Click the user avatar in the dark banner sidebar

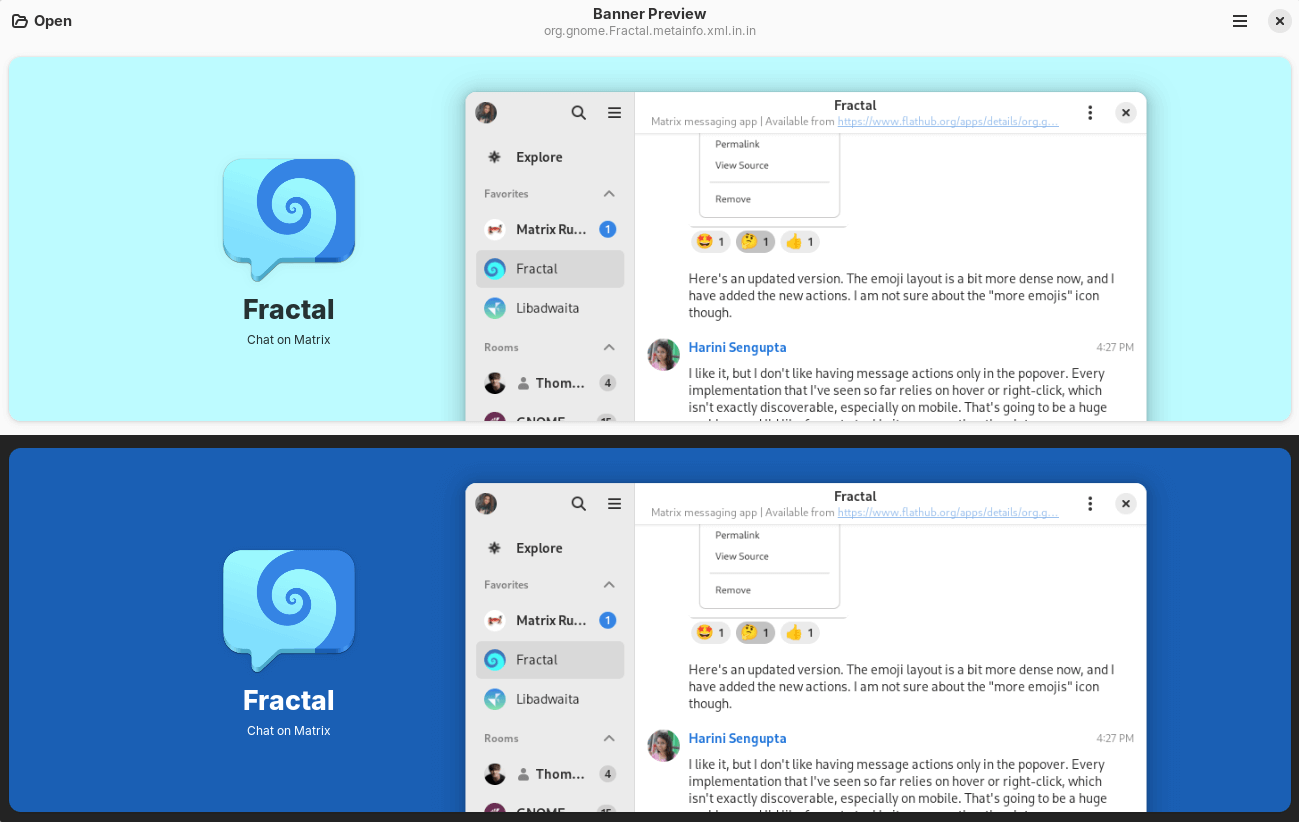tap(486, 504)
